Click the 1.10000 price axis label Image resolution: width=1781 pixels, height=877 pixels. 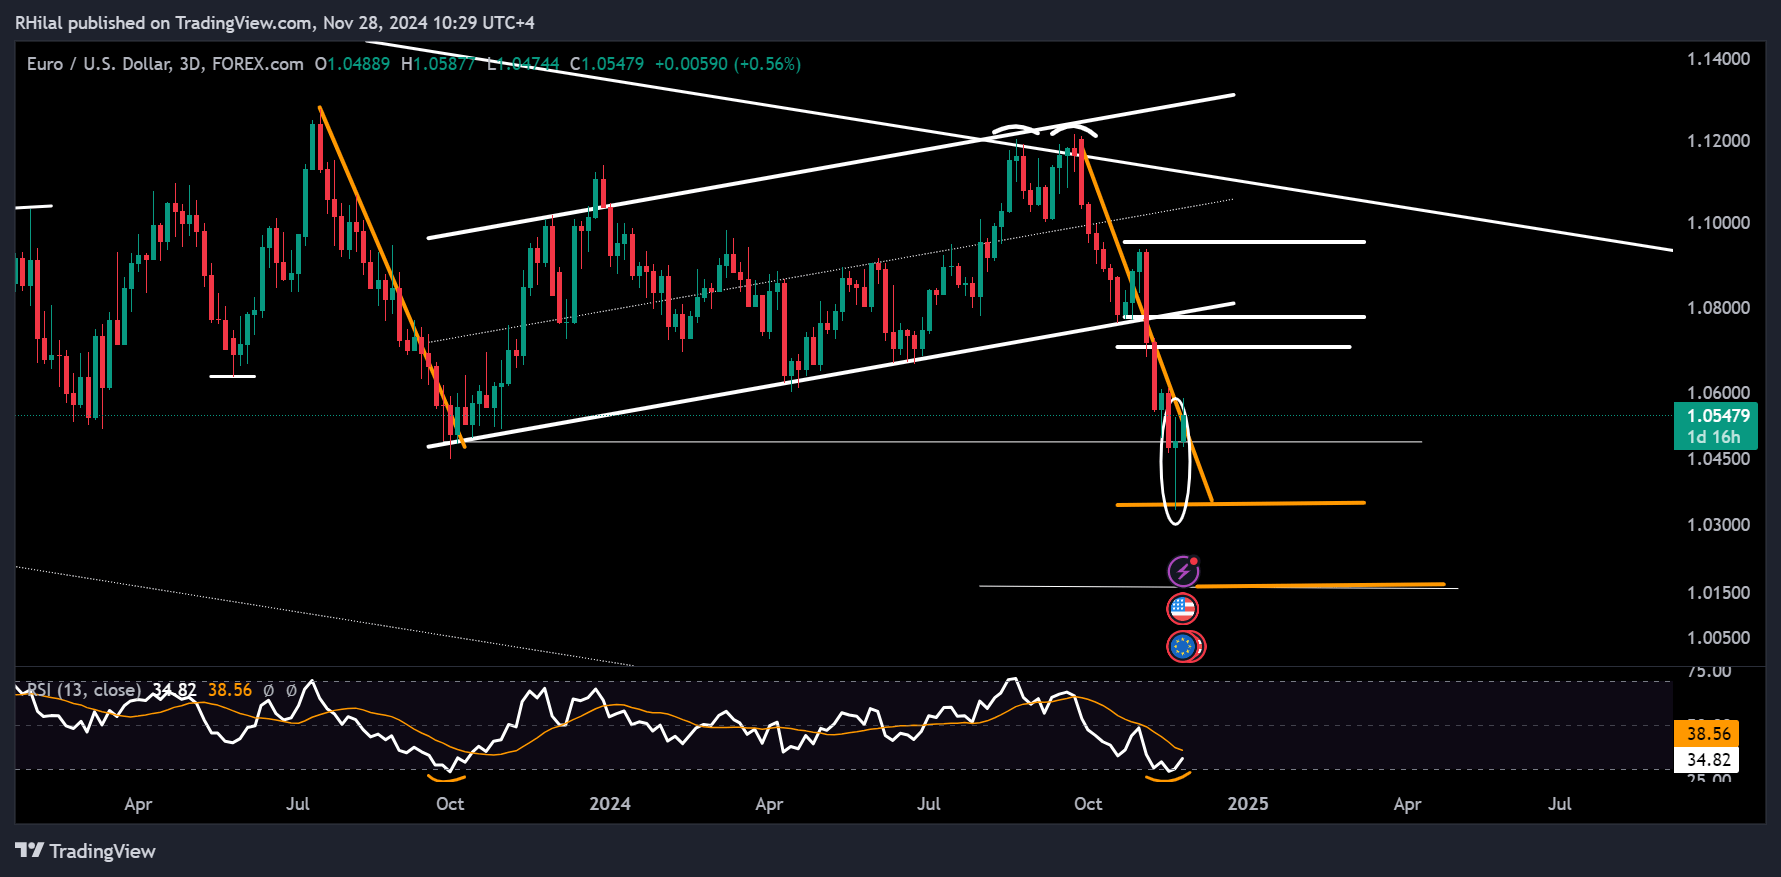pos(1718,223)
